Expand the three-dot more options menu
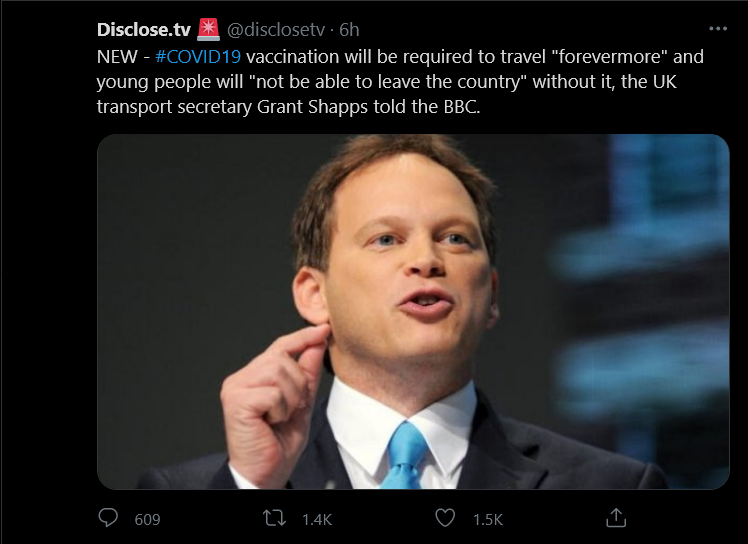 [718, 28]
